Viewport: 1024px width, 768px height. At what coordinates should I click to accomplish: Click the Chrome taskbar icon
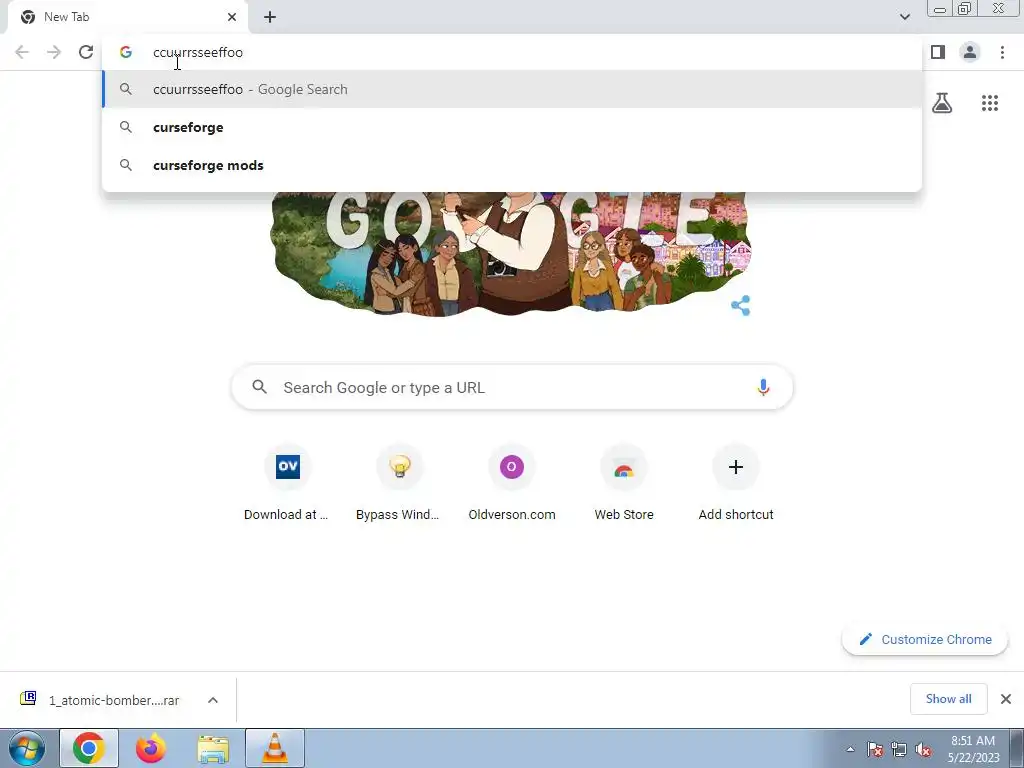coord(89,748)
